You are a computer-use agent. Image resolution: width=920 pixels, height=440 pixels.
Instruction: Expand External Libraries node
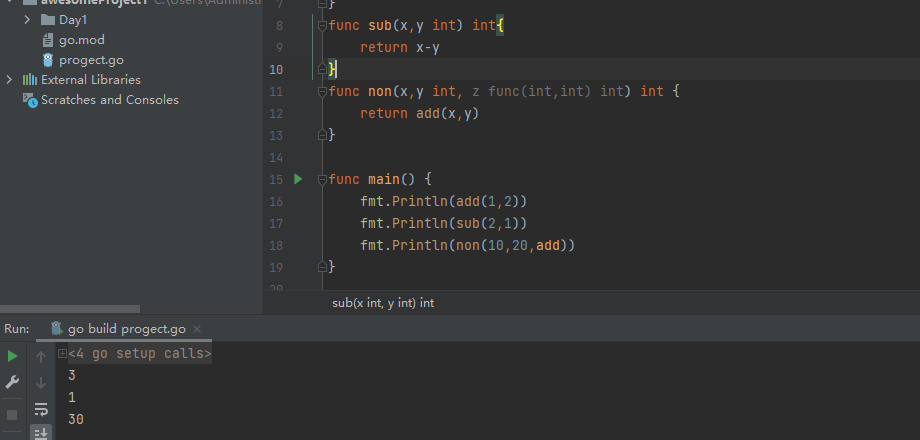9,80
